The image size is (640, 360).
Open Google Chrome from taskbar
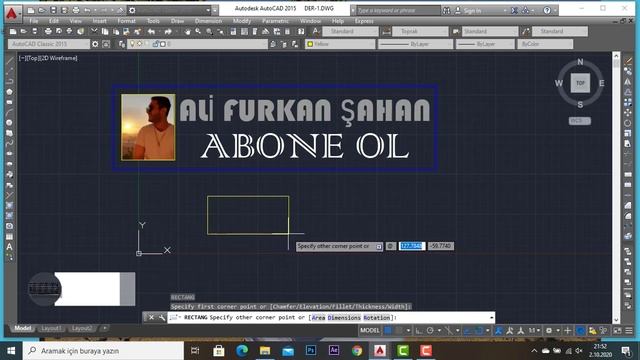point(357,351)
